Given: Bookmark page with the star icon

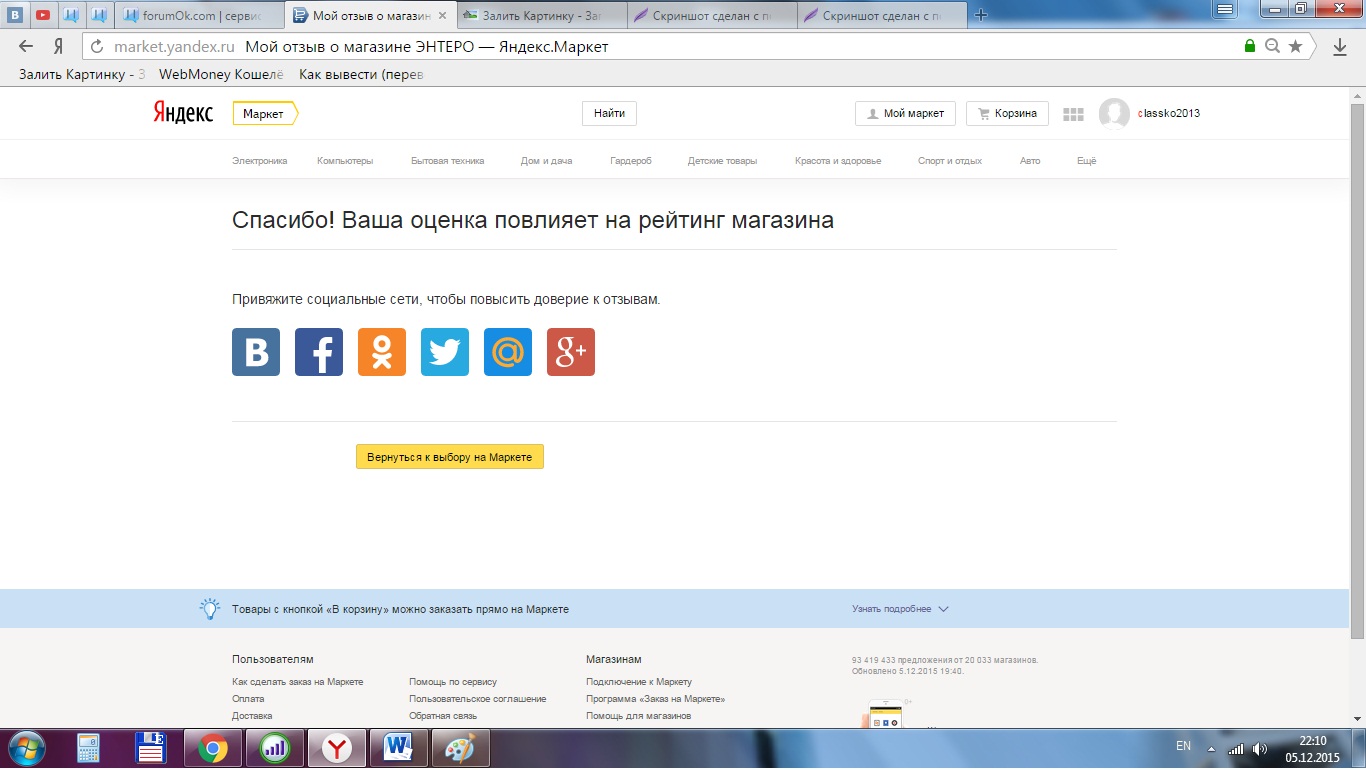Looking at the screenshot, I should (x=1296, y=46).
